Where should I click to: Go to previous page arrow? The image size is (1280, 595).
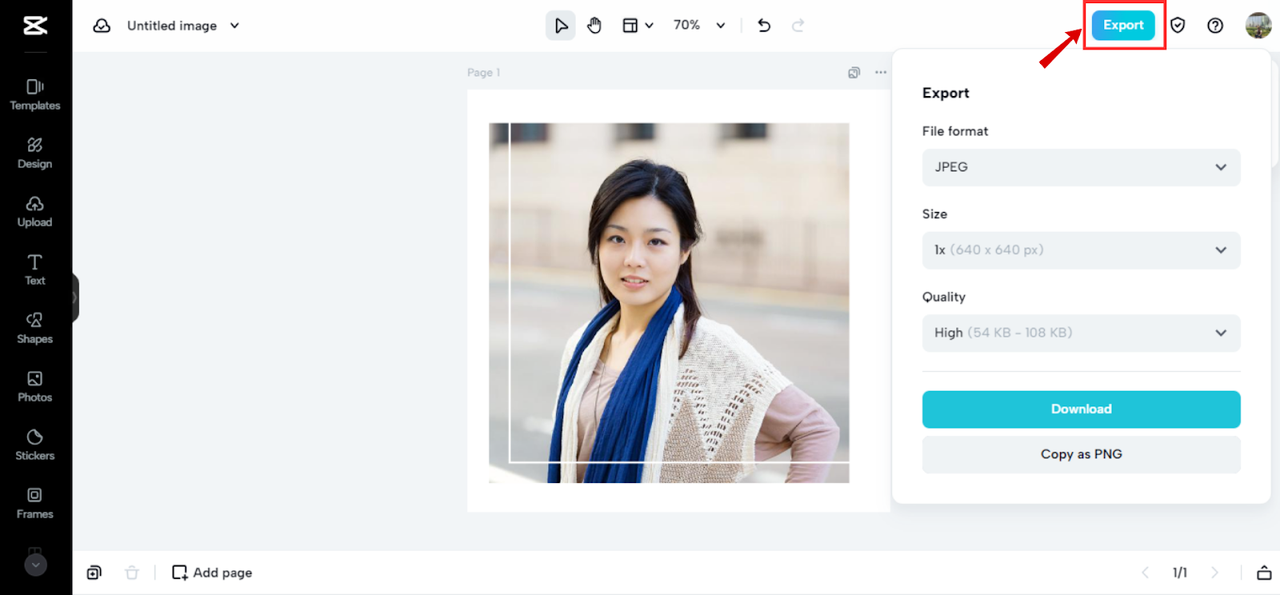1146,573
